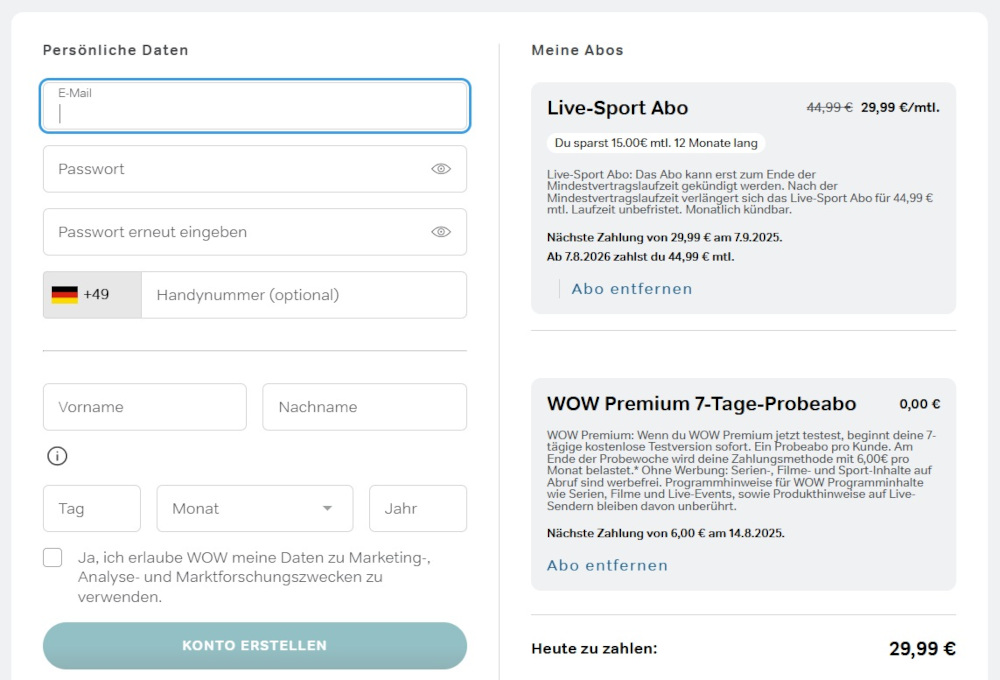Click the 'Meine Abos' heading
Screen dimensions: 1000x680
577,50
